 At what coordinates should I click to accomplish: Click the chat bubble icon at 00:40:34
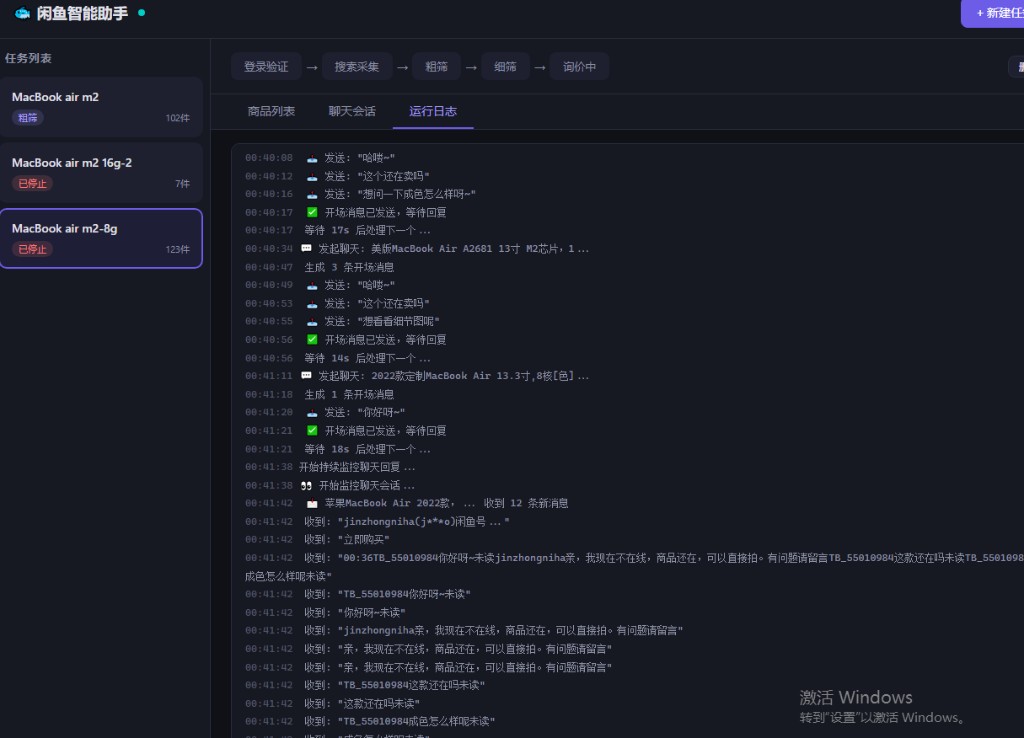pos(306,249)
